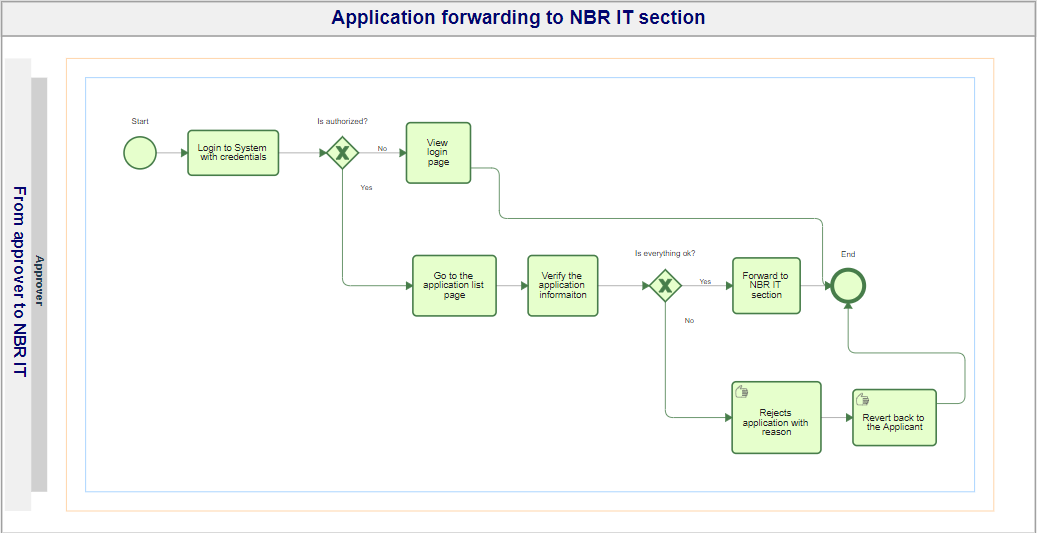Viewport: 1038px width, 533px height.
Task: Select the 'View login page' task box
Action: tap(438, 153)
